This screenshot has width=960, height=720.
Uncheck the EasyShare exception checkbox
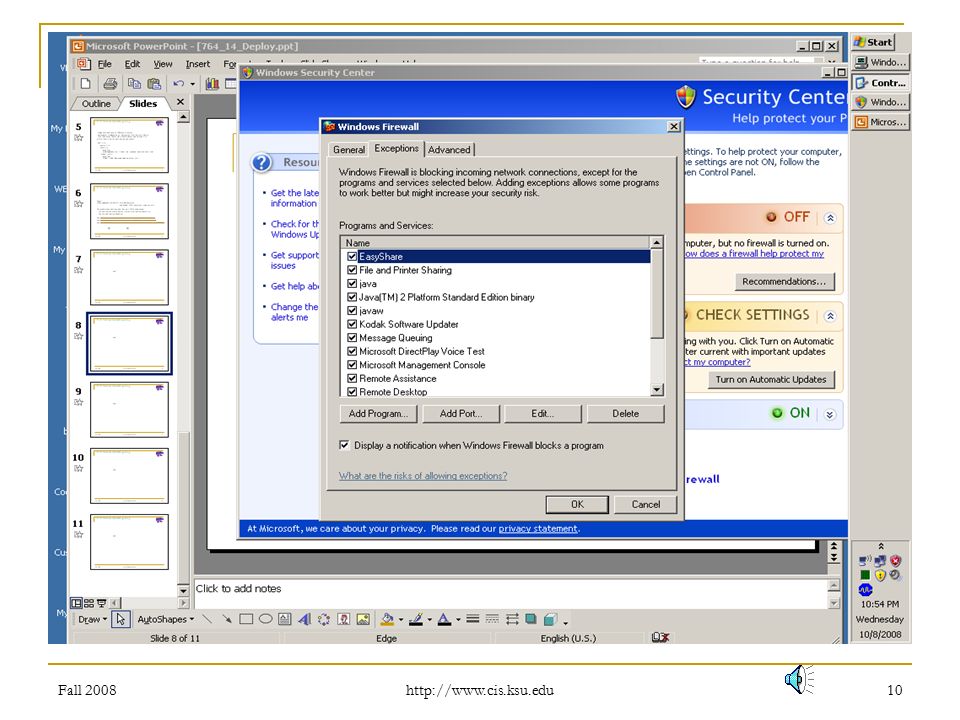[352, 257]
